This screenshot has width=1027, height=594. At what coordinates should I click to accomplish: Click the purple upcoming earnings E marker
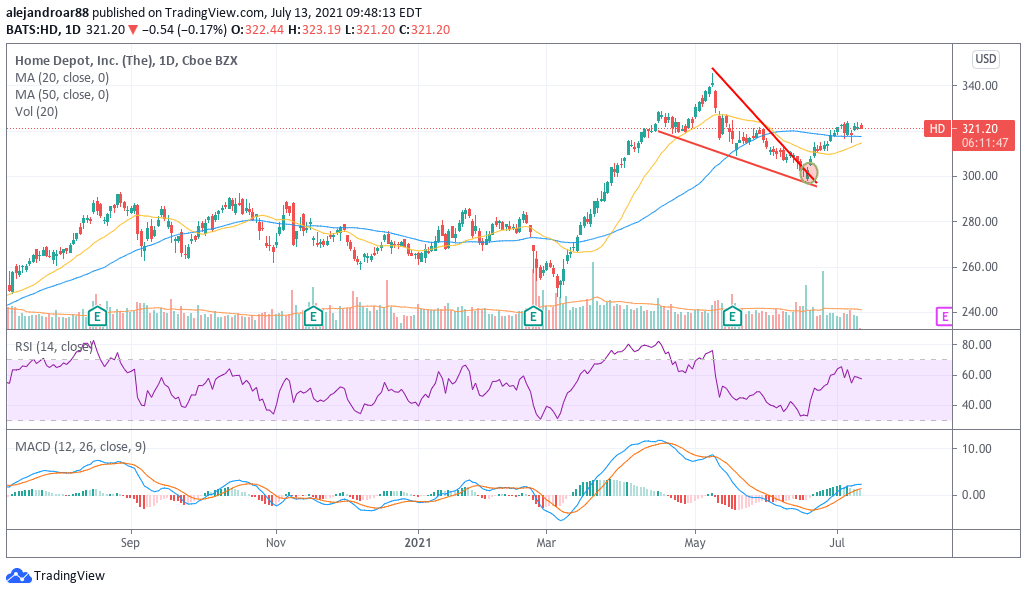pyautogui.click(x=944, y=317)
